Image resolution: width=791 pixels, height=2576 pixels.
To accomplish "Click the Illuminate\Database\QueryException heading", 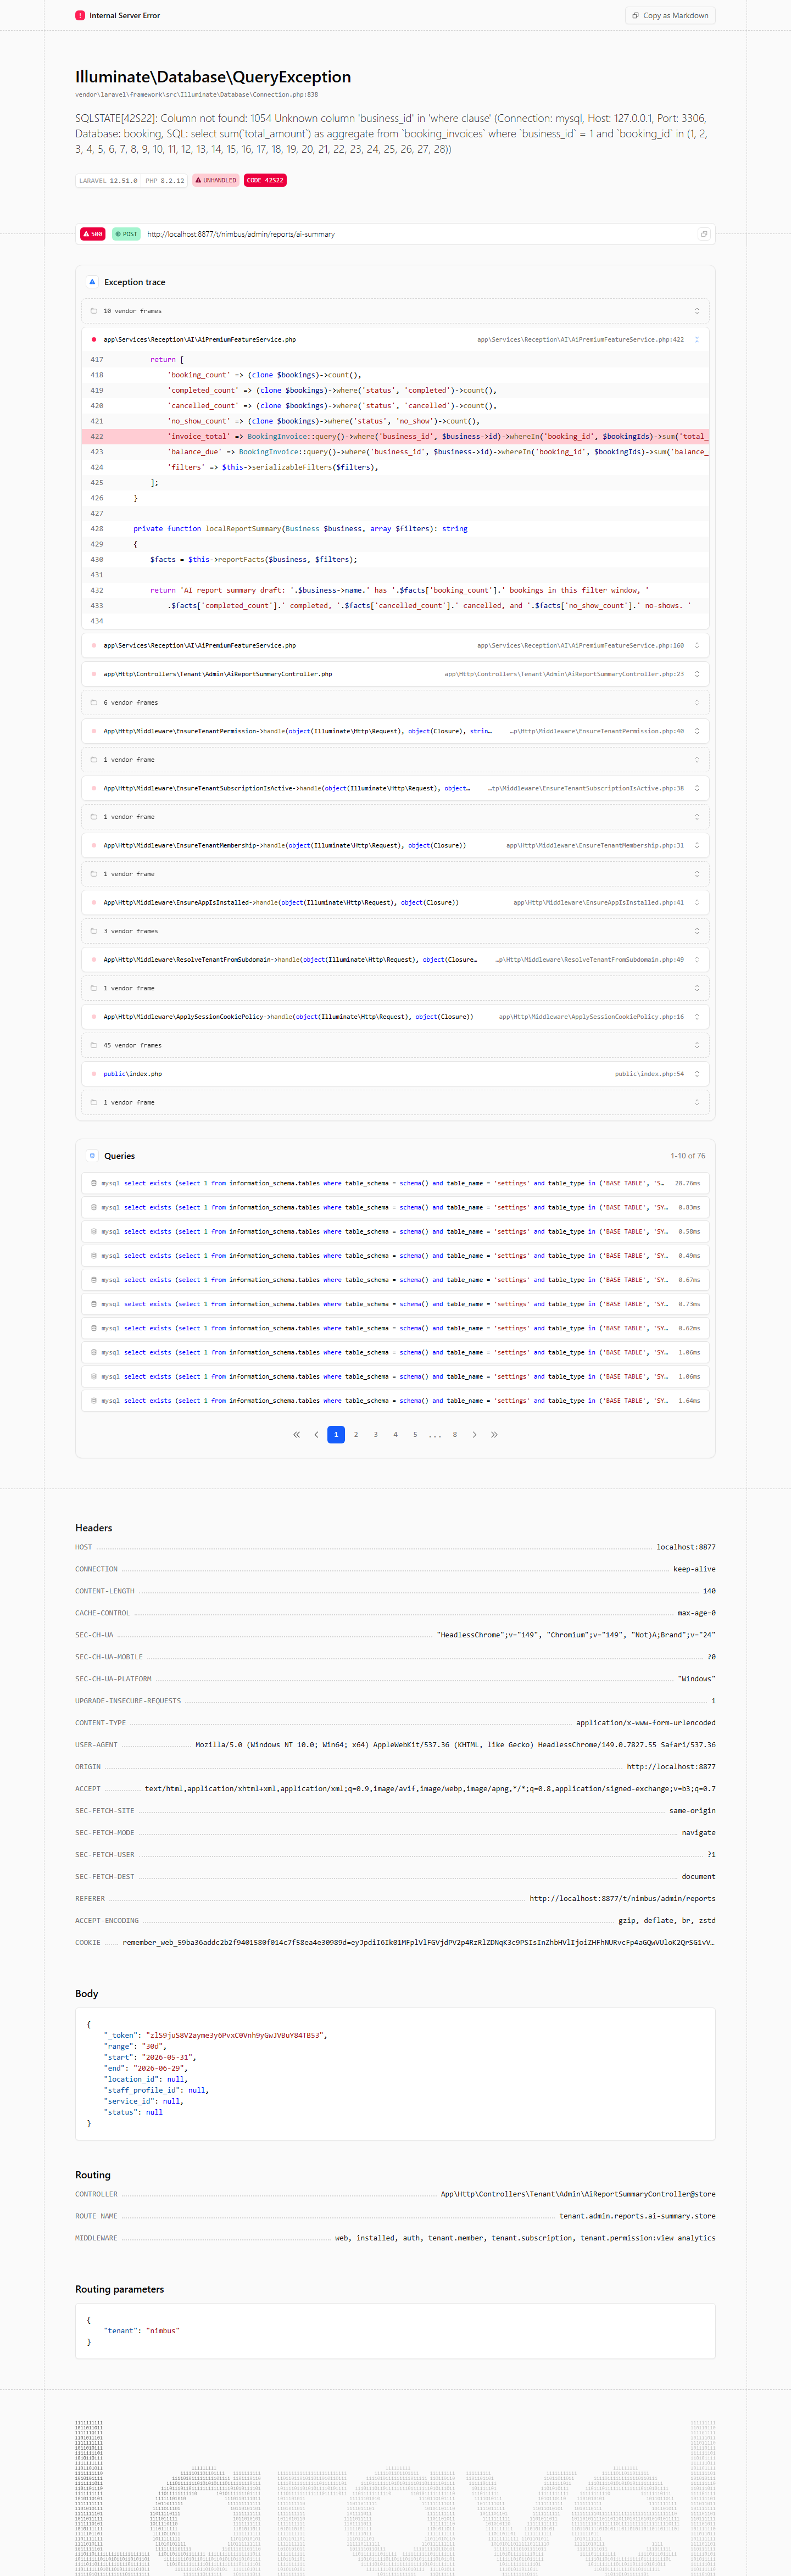I will click(x=213, y=77).
